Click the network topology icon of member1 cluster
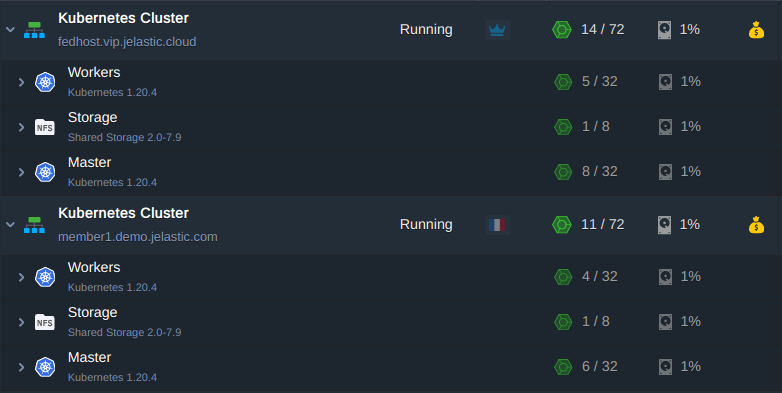This screenshot has width=782, height=393. point(34,225)
